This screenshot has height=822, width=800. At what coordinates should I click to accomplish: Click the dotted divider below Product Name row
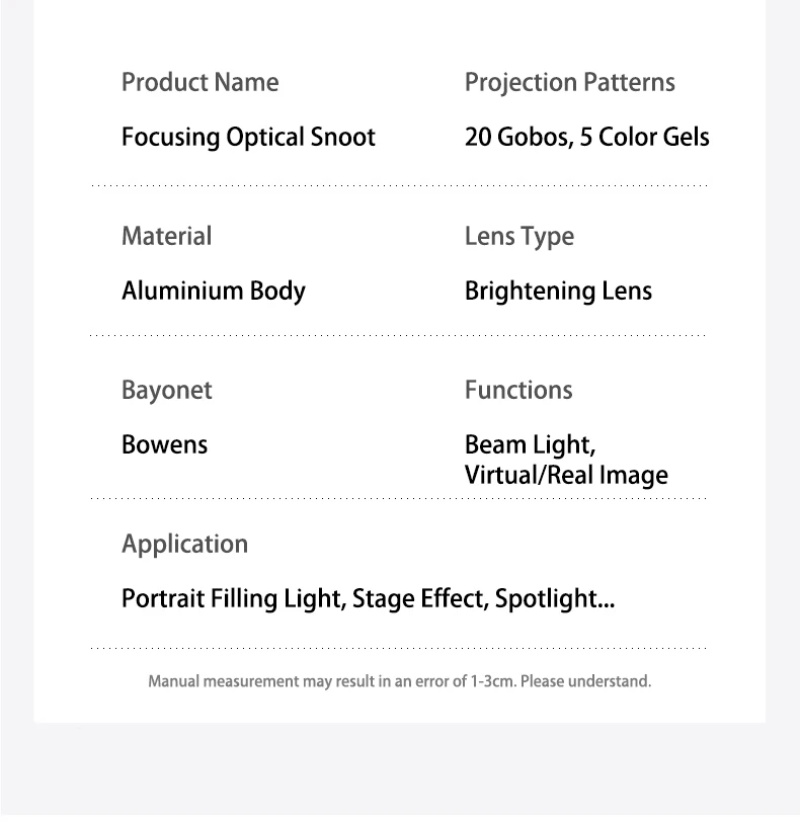[x=399, y=186]
